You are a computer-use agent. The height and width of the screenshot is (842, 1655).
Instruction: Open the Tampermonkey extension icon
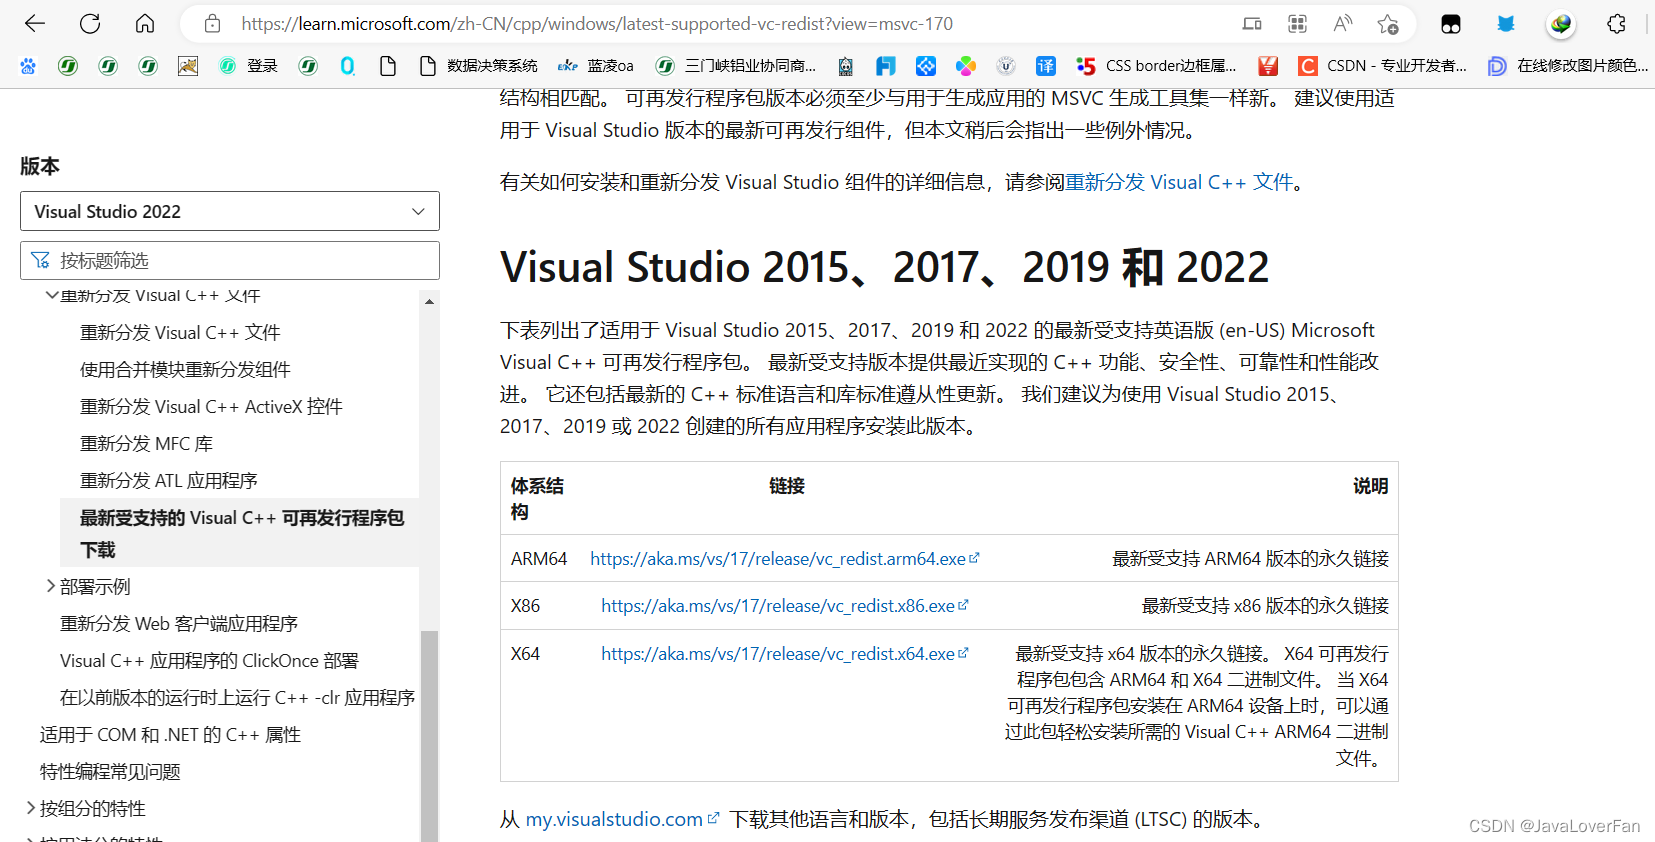click(x=1451, y=24)
